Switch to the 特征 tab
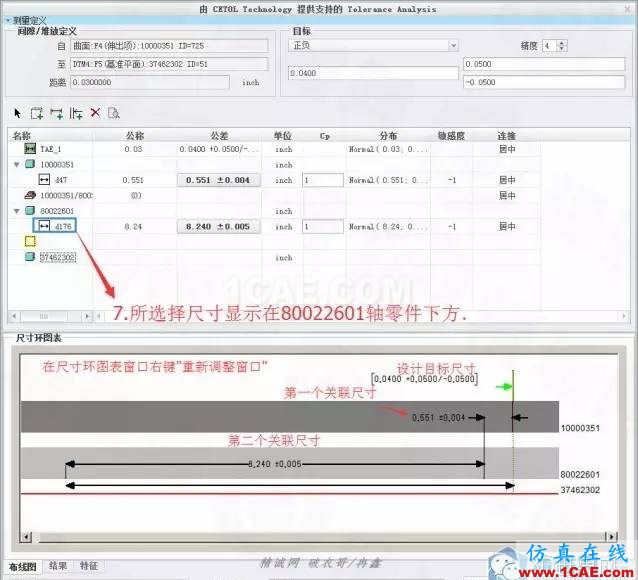 click(88, 566)
